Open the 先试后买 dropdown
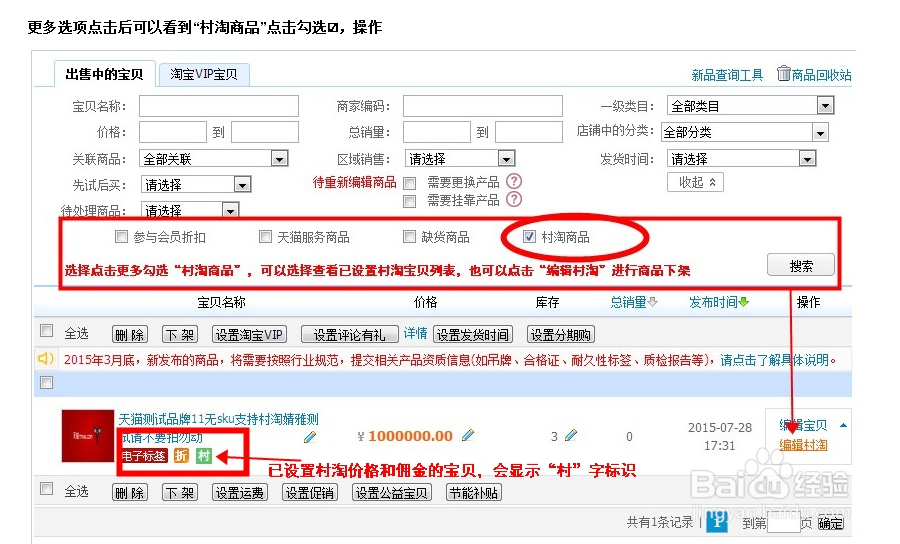The height and width of the screenshot is (544, 900). pyautogui.click(x=196, y=185)
